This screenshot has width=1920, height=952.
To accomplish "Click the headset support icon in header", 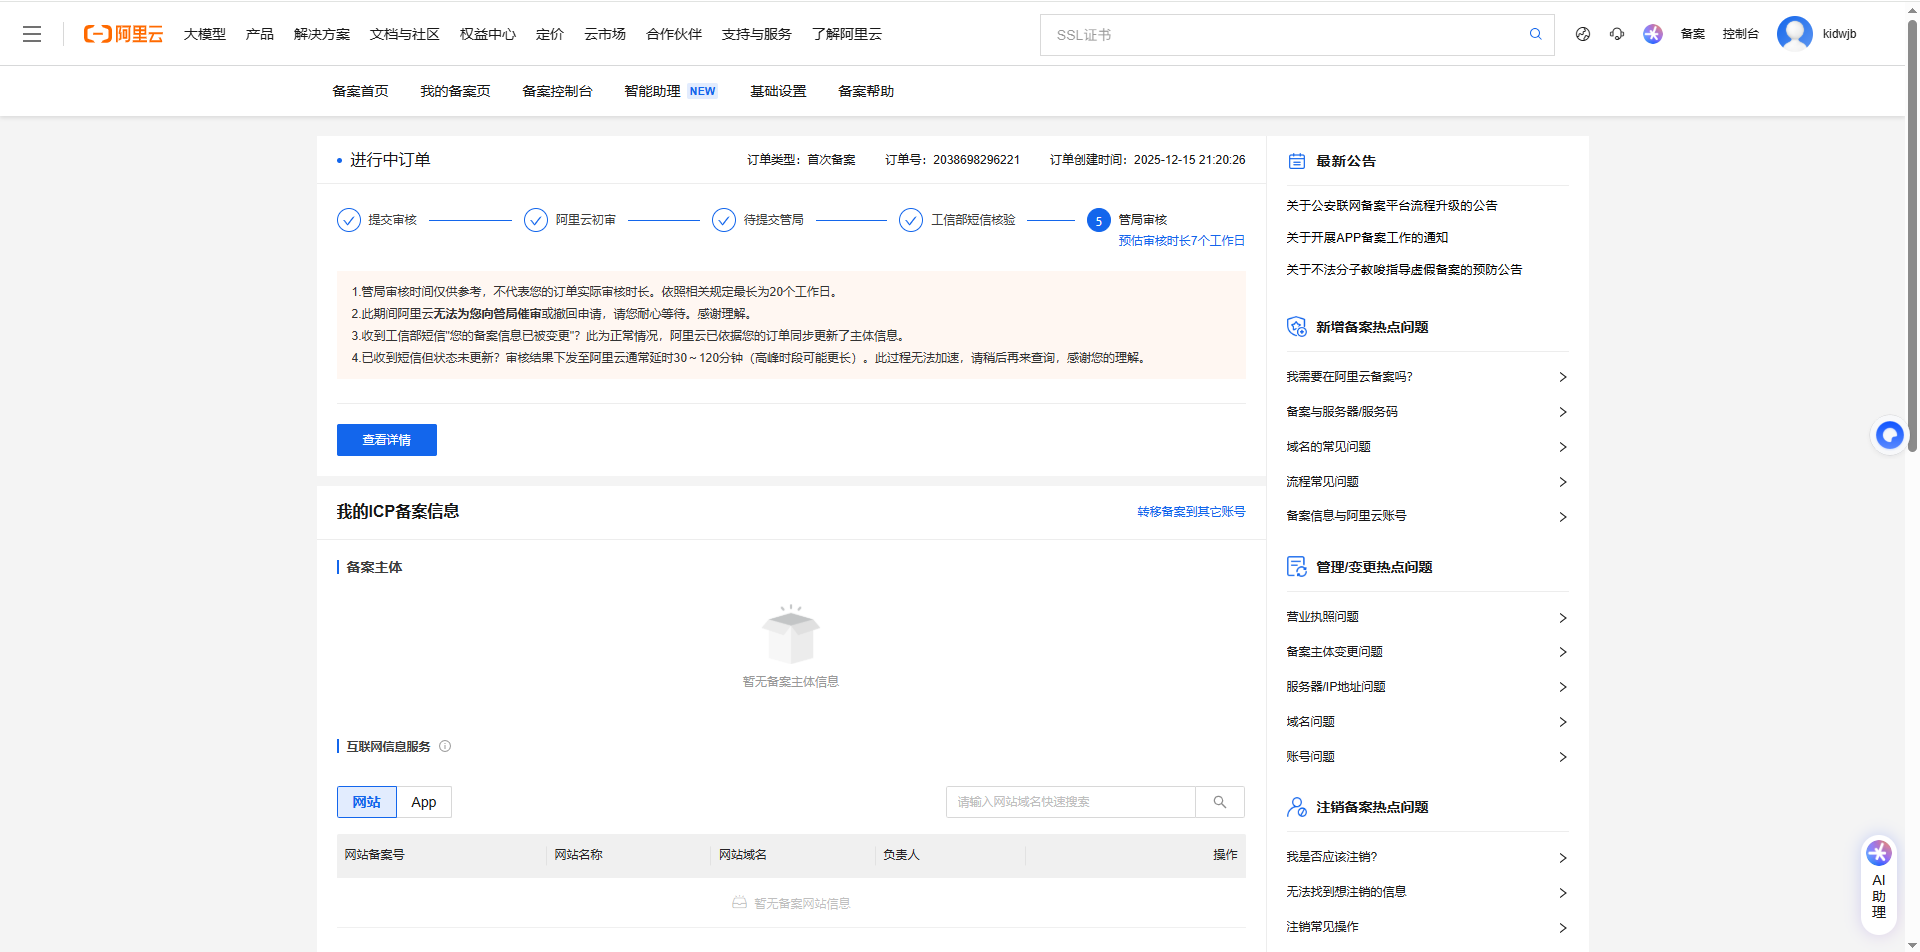I will pyautogui.click(x=1617, y=34).
